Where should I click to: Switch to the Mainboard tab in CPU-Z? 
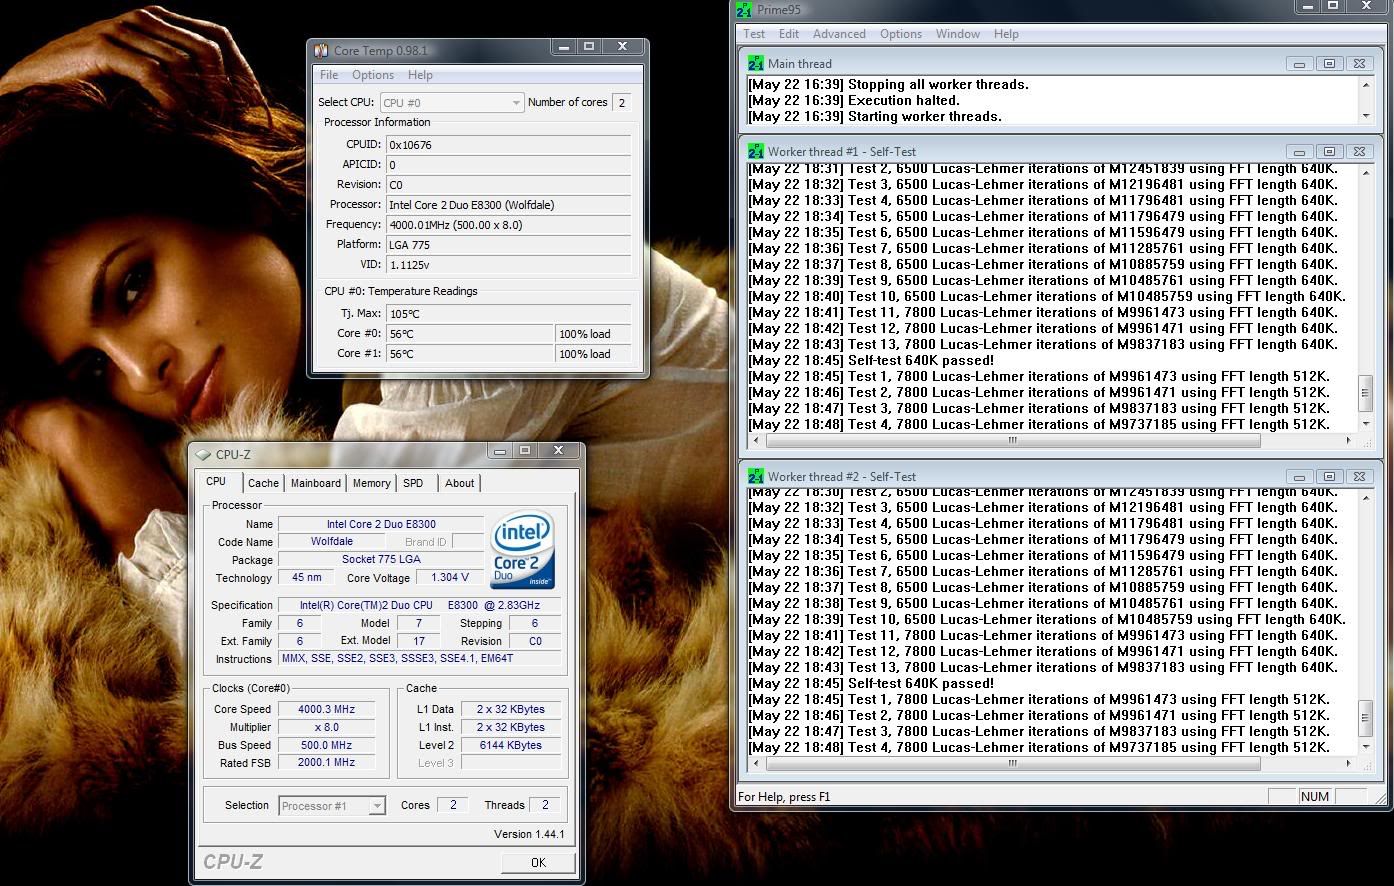[x=316, y=483]
